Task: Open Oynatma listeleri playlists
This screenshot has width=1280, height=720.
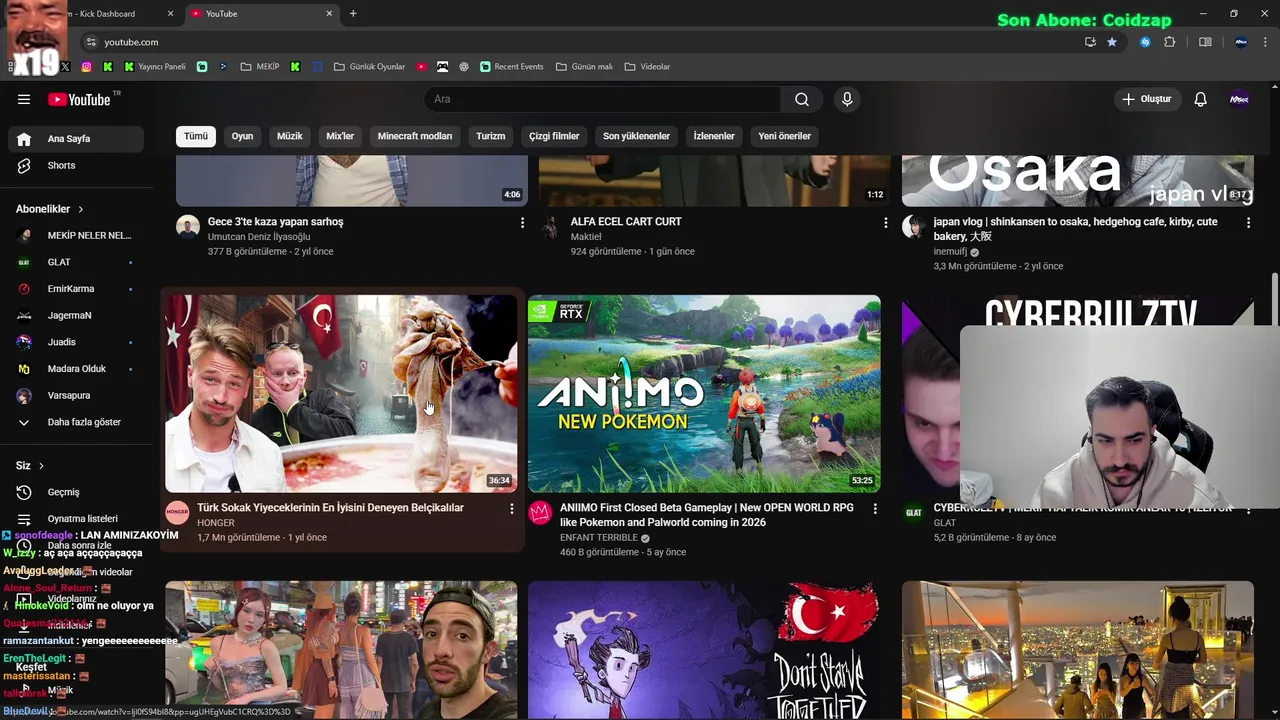Action: 76,519
